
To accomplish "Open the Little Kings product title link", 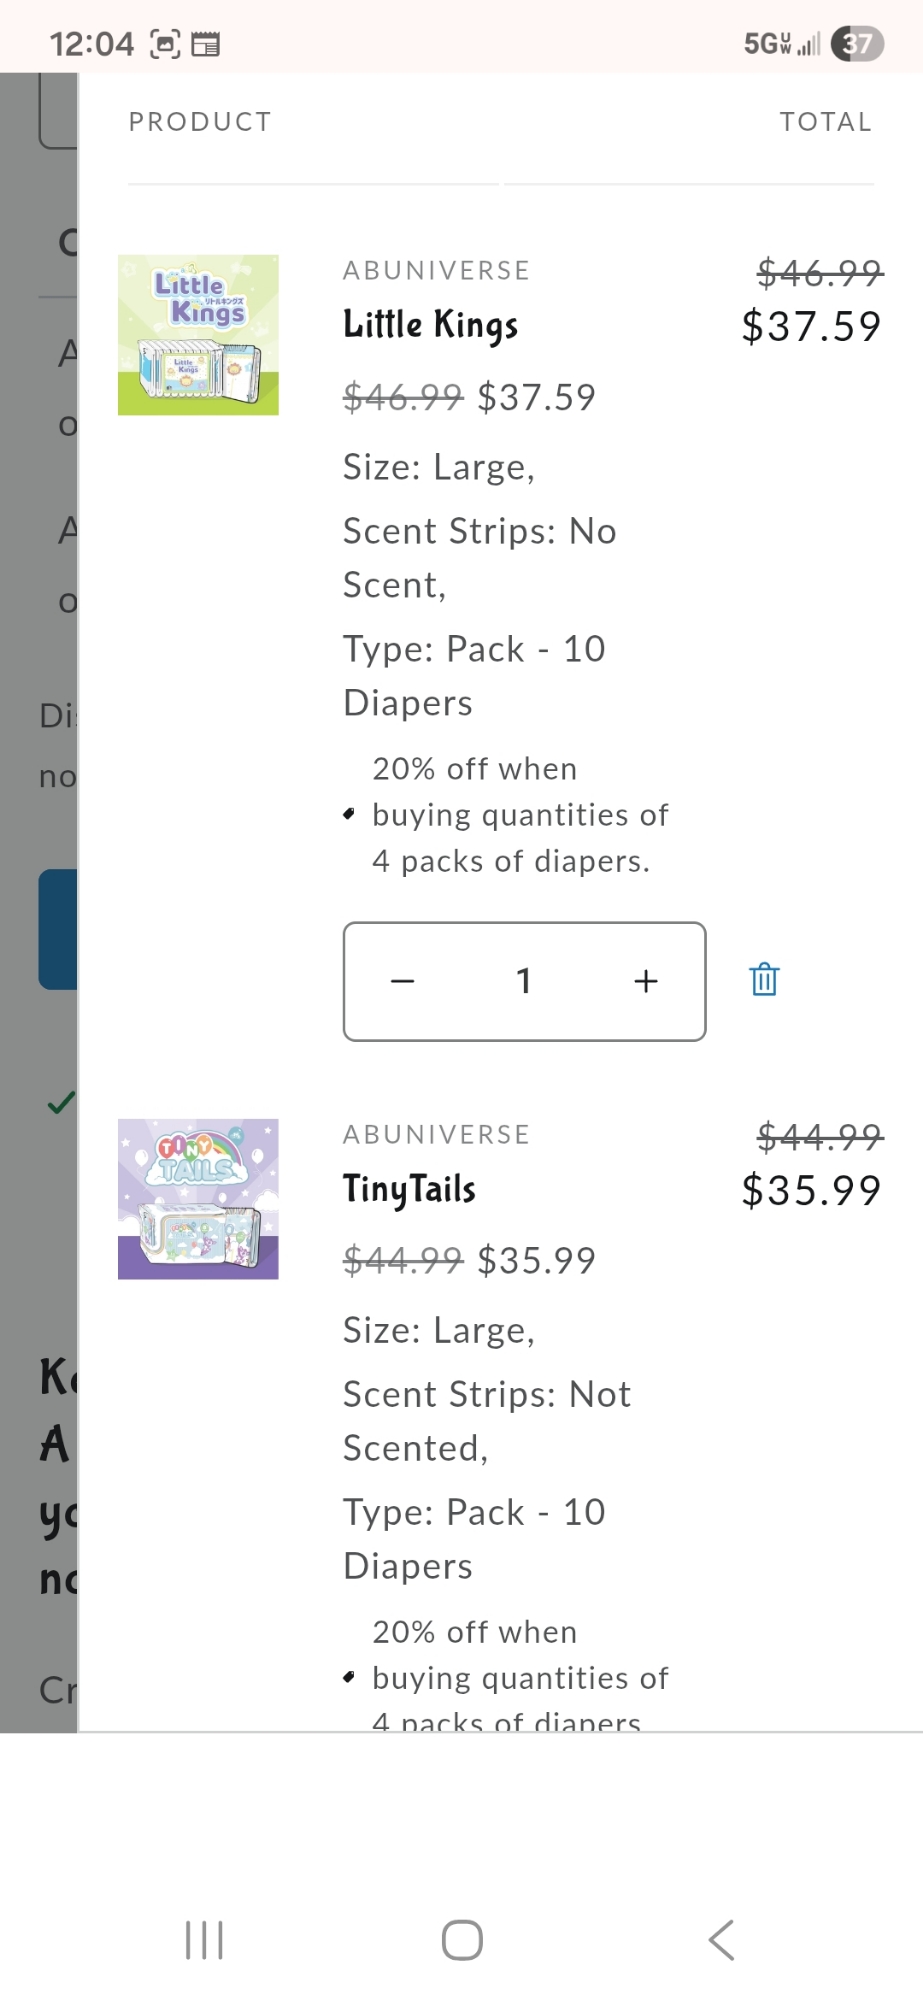I will [430, 325].
